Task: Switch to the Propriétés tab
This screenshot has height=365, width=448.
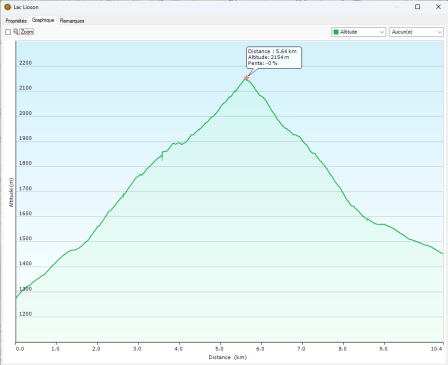Action: point(16,21)
